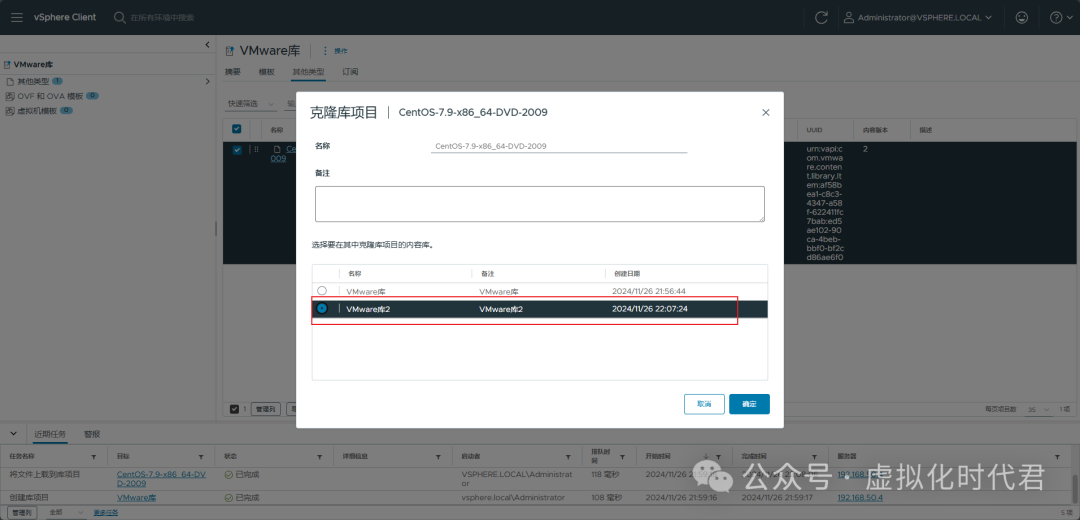This screenshot has width=1080, height=520.
Task: Filter the 目标 column
Action: pyautogui.click(x=201, y=457)
